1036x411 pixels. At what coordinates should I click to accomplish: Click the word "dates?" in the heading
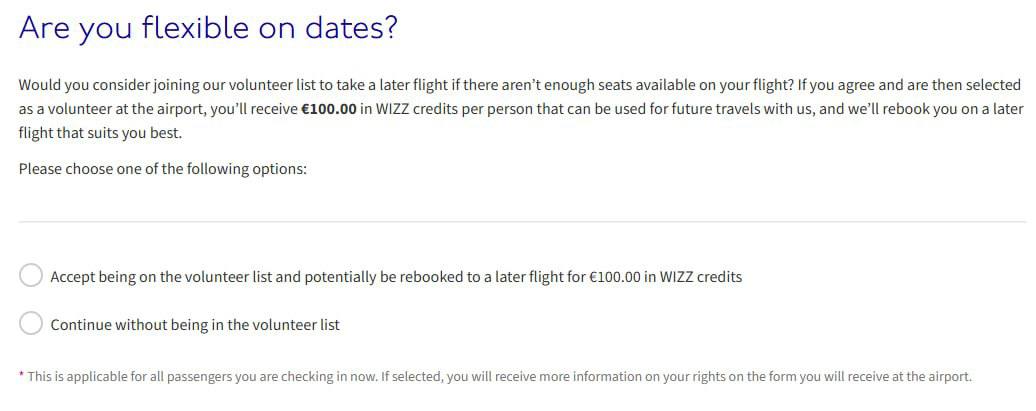click(x=356, y=28)
